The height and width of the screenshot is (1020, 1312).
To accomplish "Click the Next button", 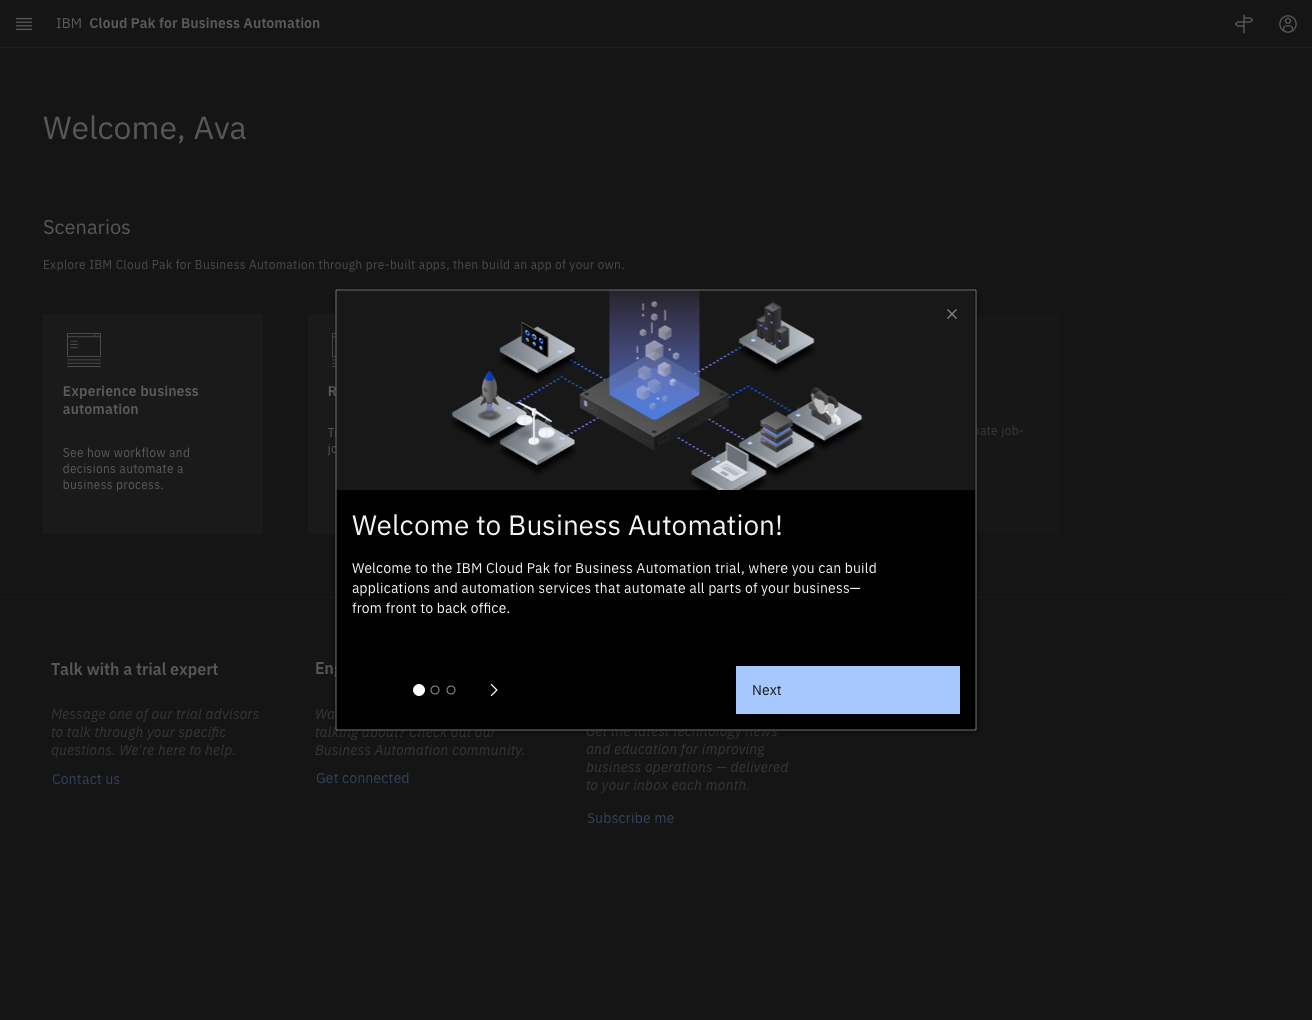I will tap(848, 690).
